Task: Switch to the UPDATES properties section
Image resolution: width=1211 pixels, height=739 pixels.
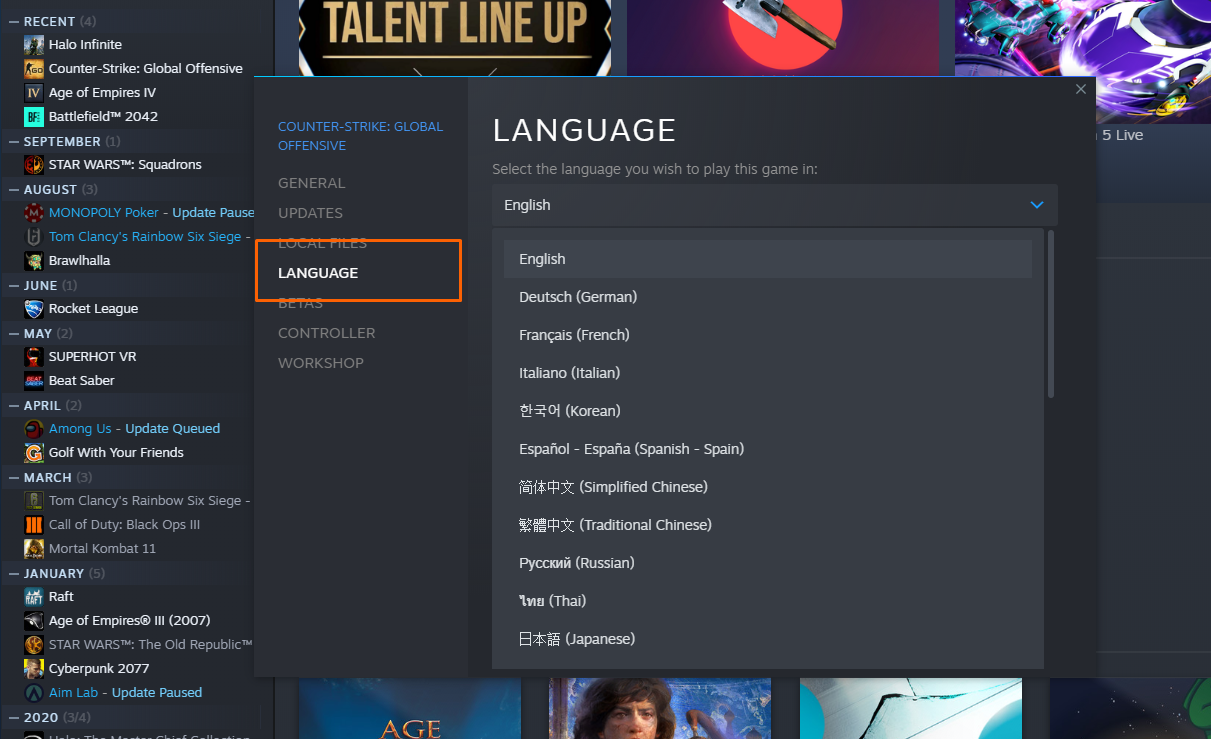Action: (310, 213)
